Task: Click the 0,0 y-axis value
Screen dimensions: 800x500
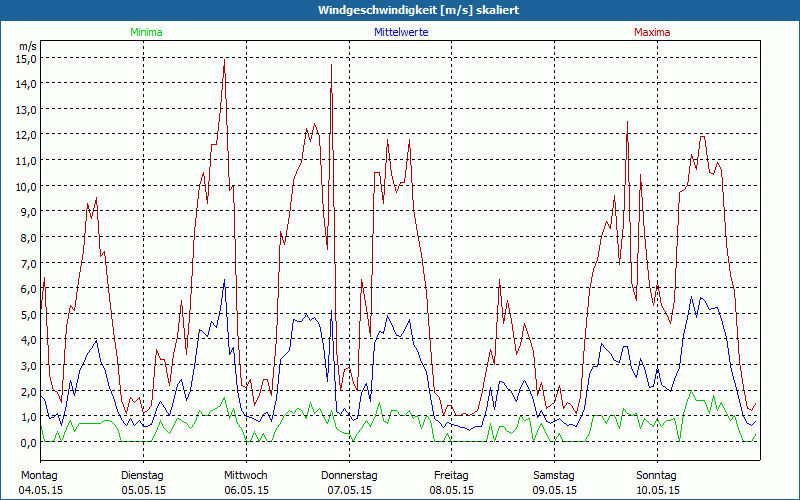Action: pyautogui.click(x=27, y=442)
